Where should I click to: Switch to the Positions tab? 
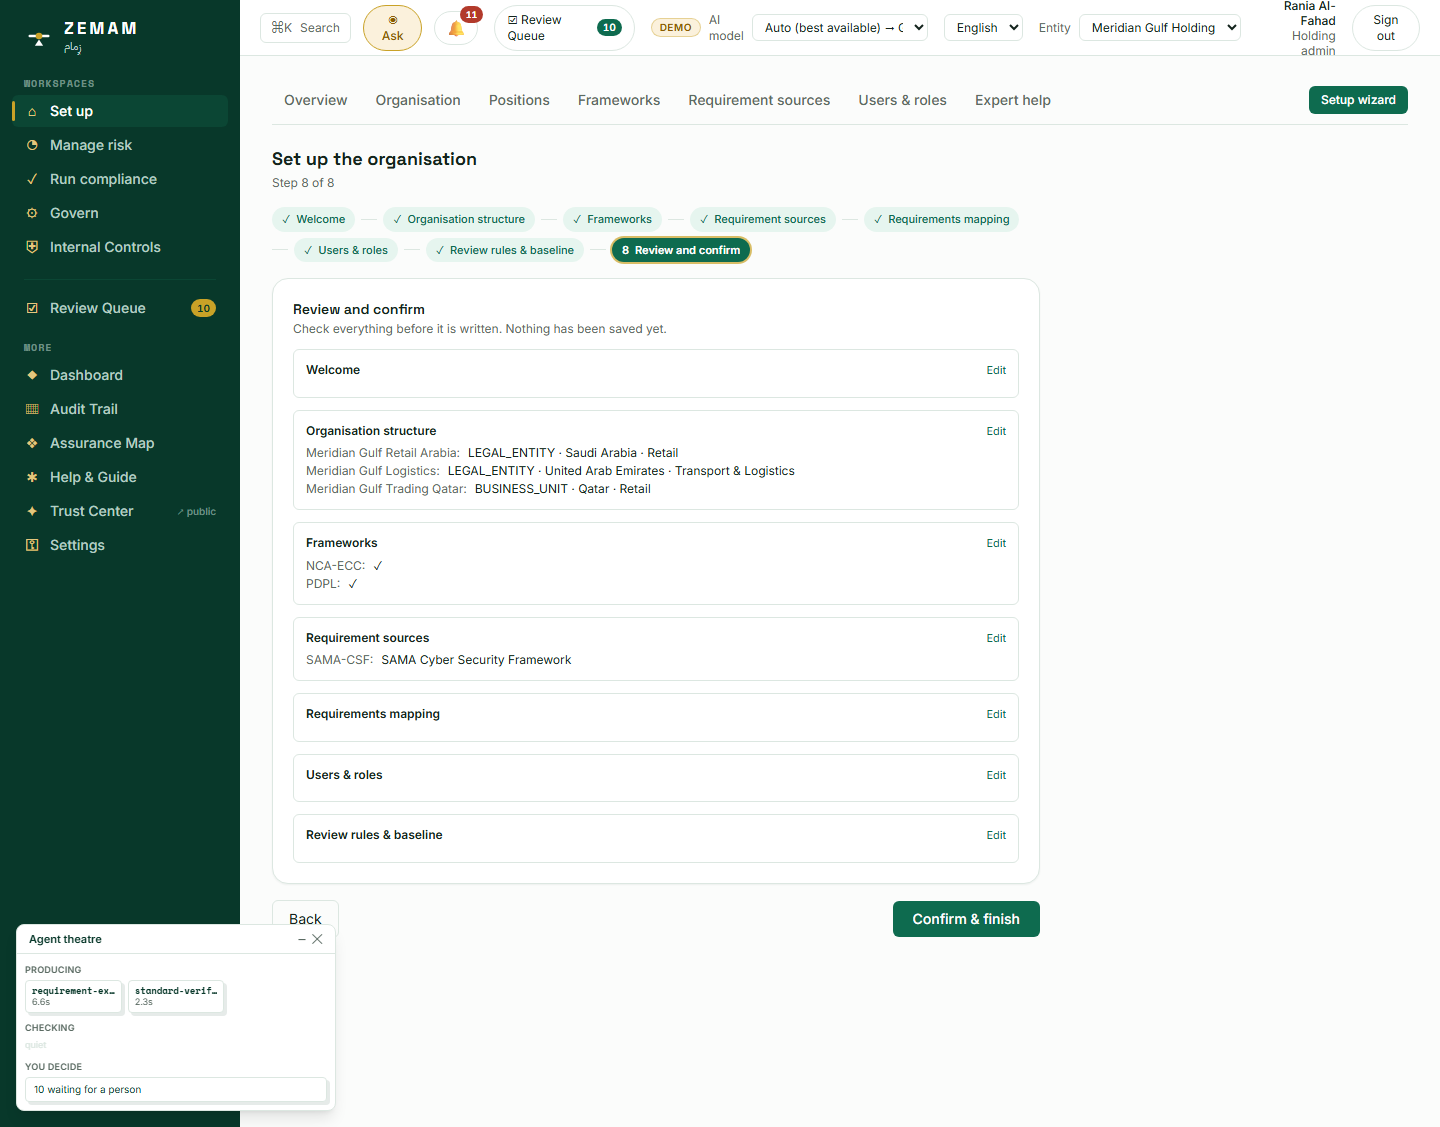click(x=519, y=100)
